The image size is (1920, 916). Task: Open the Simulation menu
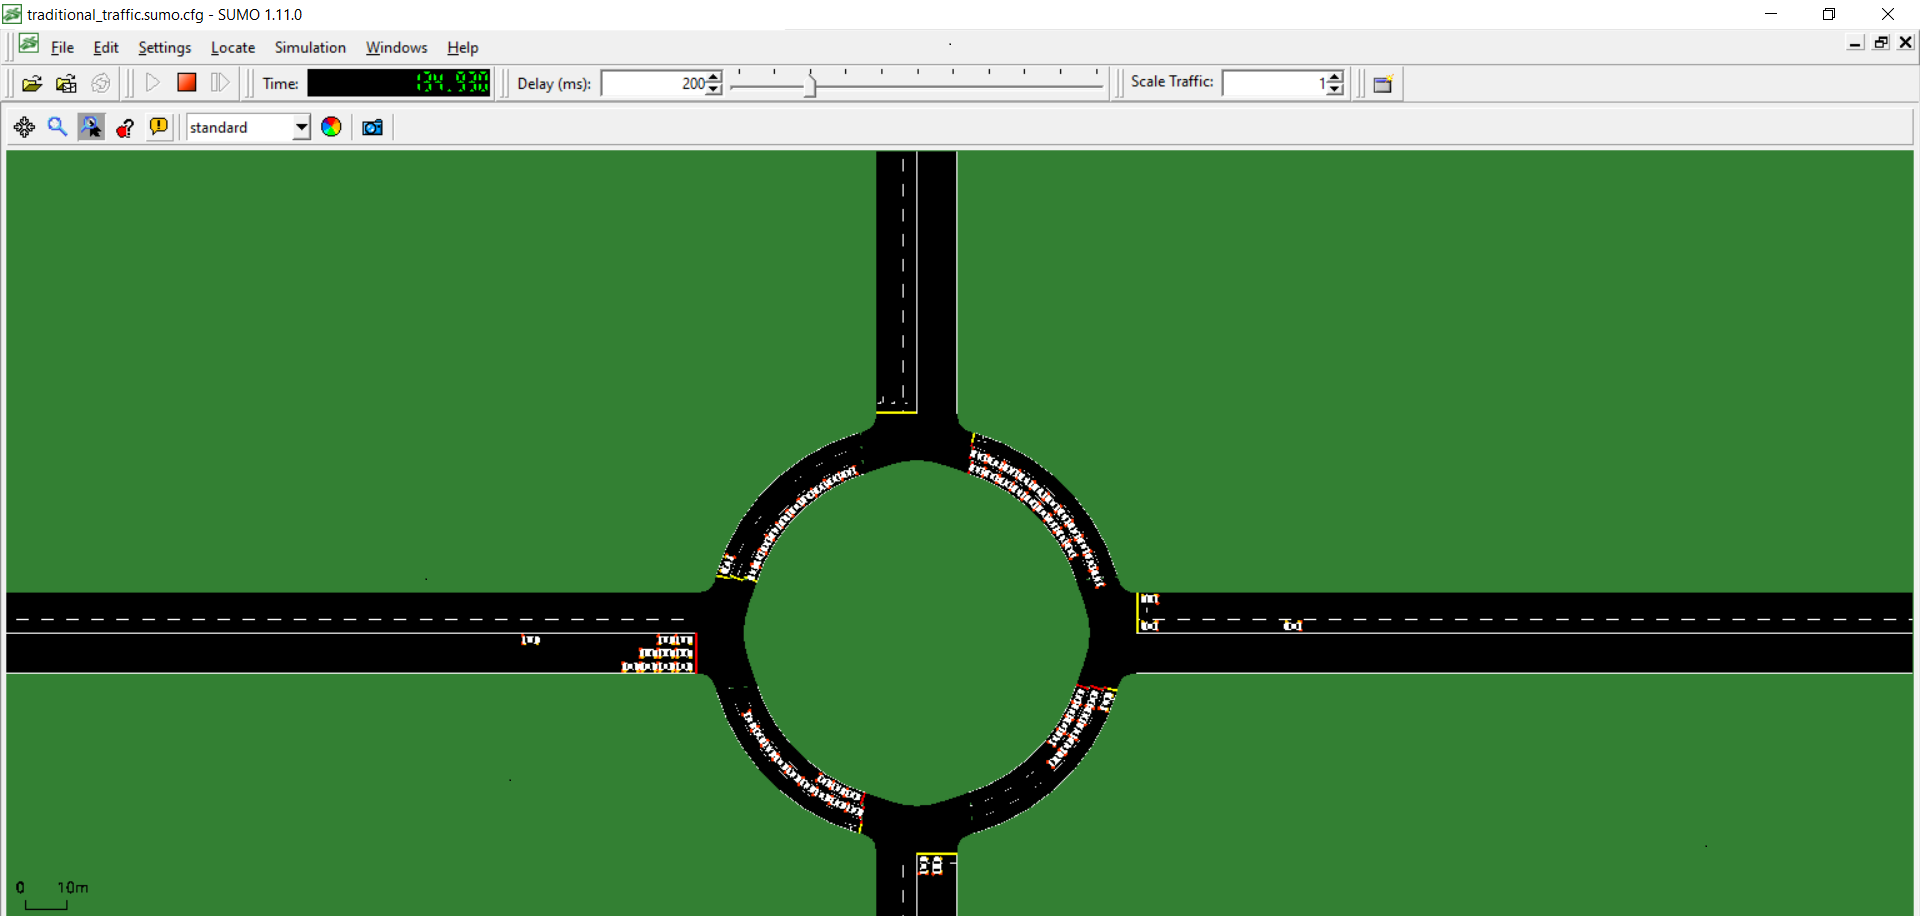309,47
